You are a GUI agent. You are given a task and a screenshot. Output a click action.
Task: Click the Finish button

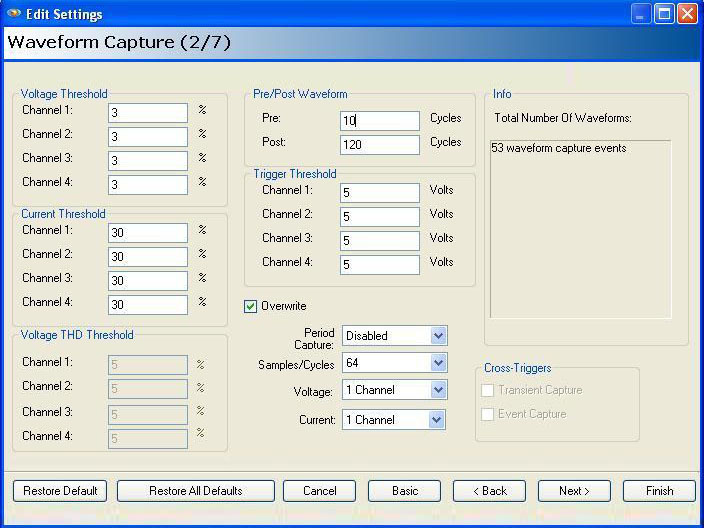tap(659, 491)
